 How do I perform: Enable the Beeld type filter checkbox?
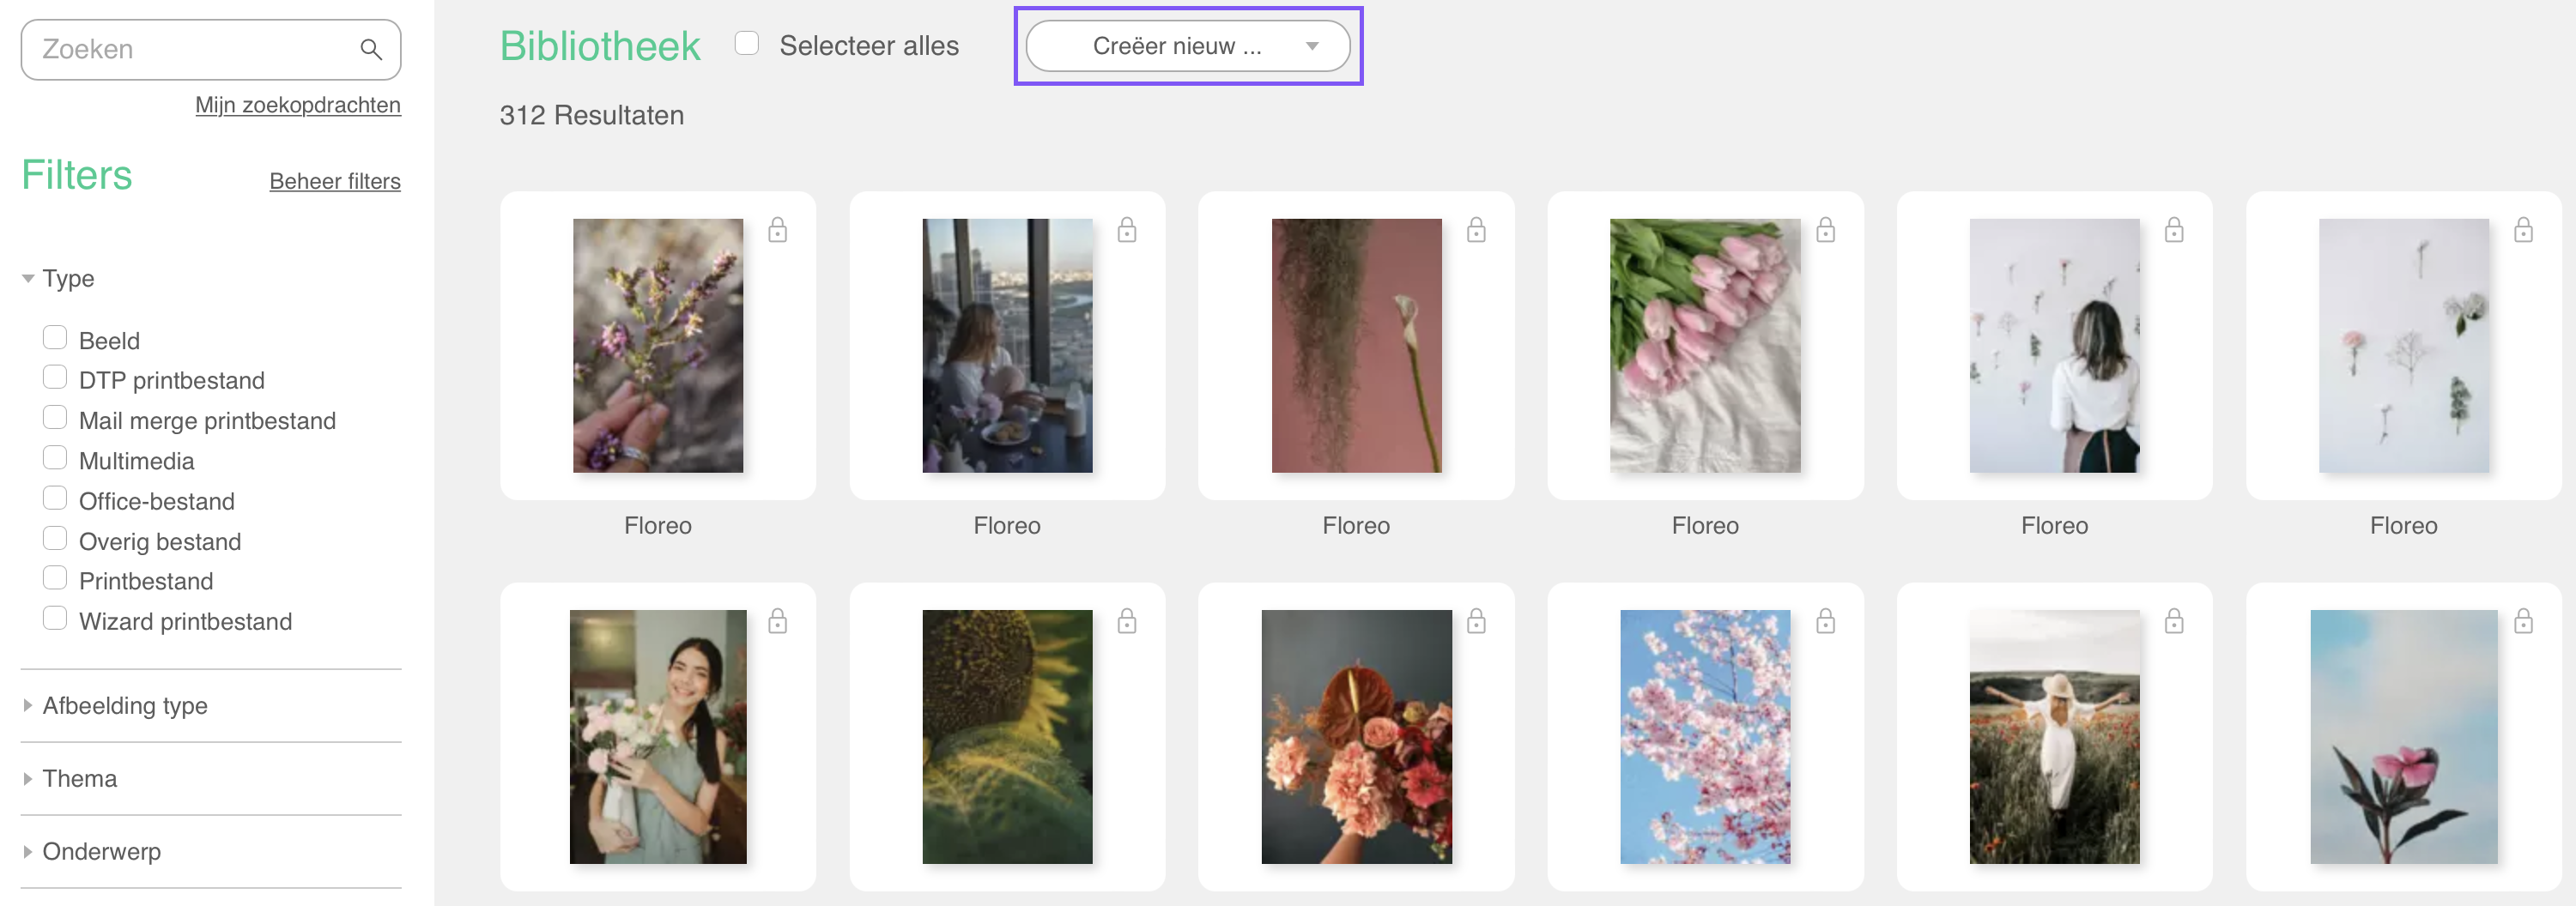(55, 337)
